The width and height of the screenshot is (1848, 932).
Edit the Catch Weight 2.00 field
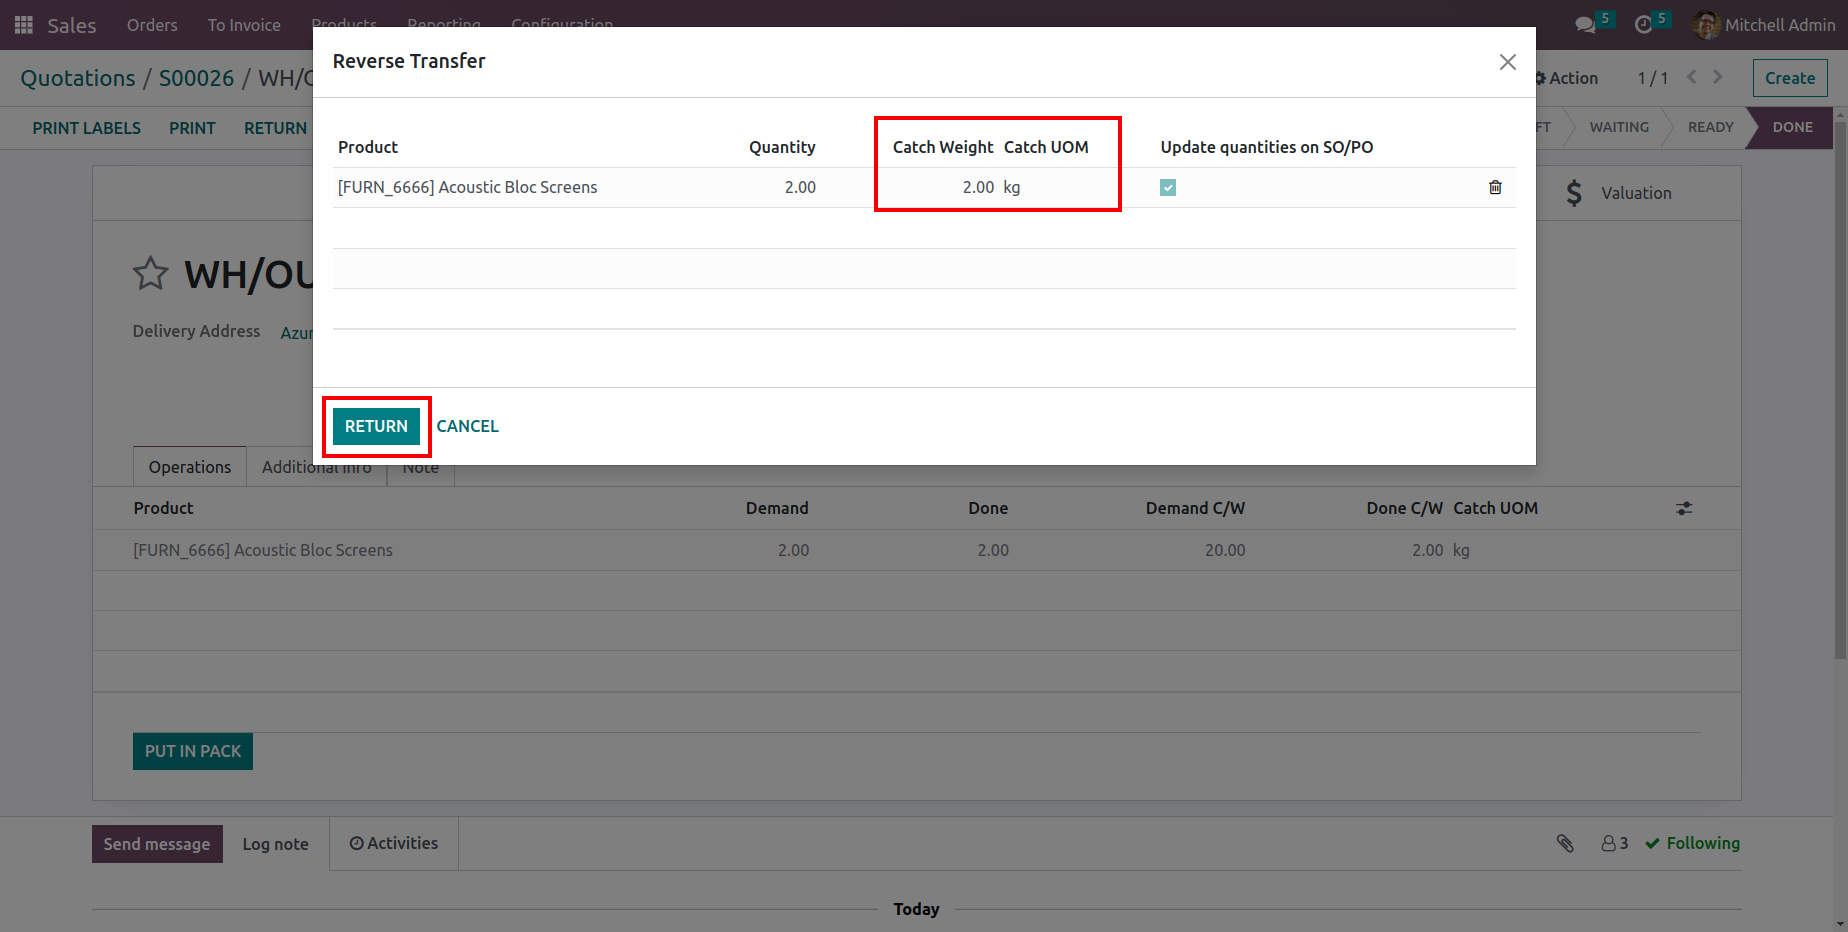978,187
